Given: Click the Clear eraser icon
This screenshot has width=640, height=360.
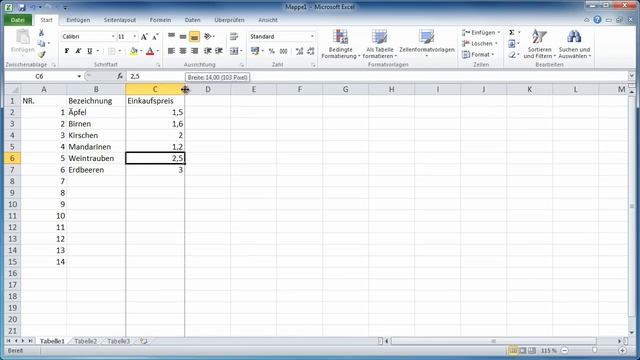Looking at the screenshot, I should coord(512,54).
